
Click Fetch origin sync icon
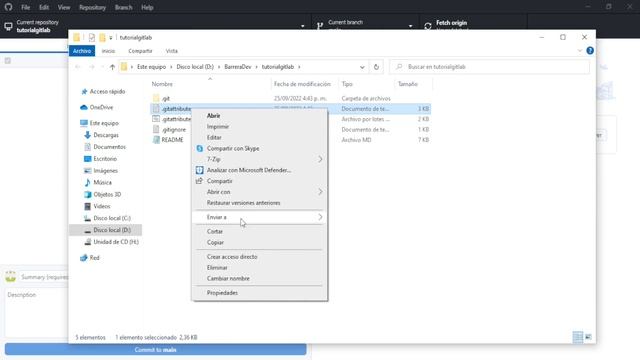coord(428,26)
